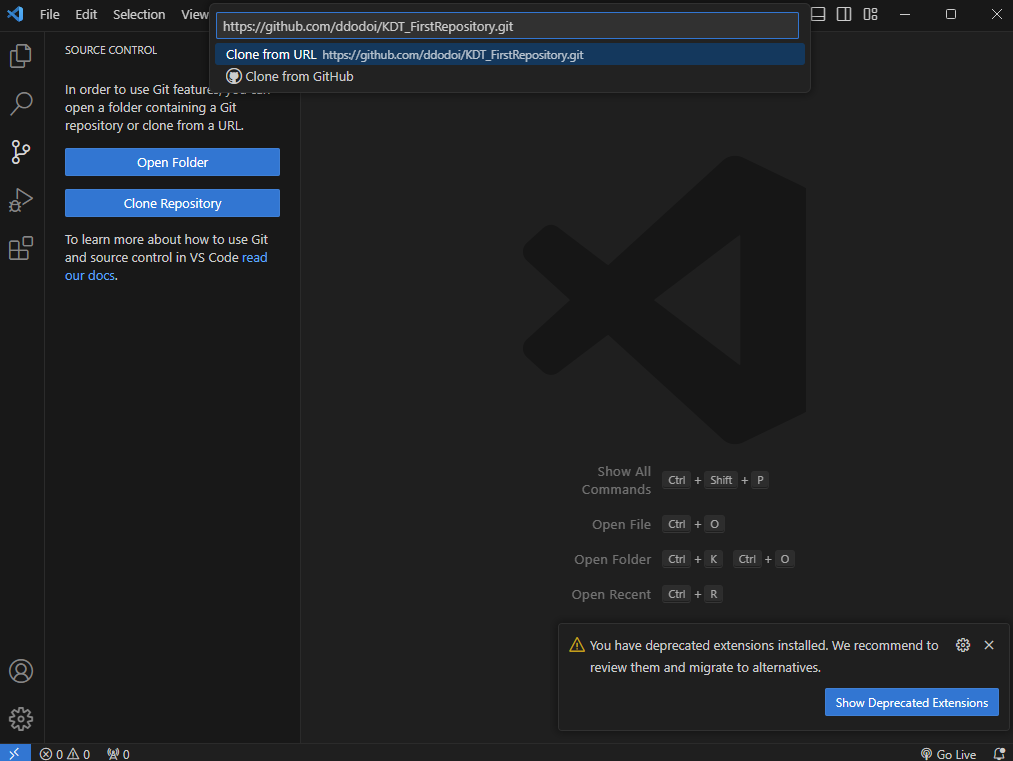Open the Manage gear icon in activity bar
The width and height of the screenshot is (1013, 761).
(x=21, y=718)
